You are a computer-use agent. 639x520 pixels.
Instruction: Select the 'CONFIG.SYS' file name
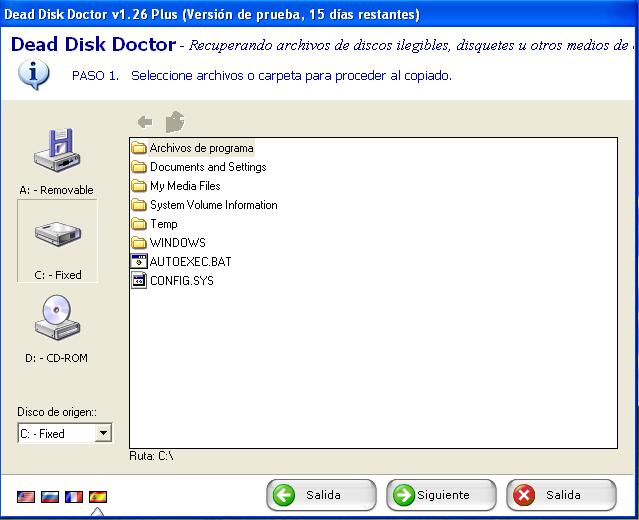pos(182,280)
